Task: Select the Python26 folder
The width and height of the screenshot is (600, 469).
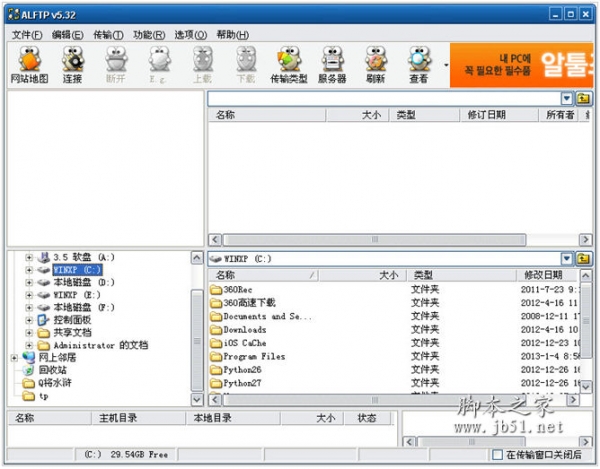Action: click(236, 370)
